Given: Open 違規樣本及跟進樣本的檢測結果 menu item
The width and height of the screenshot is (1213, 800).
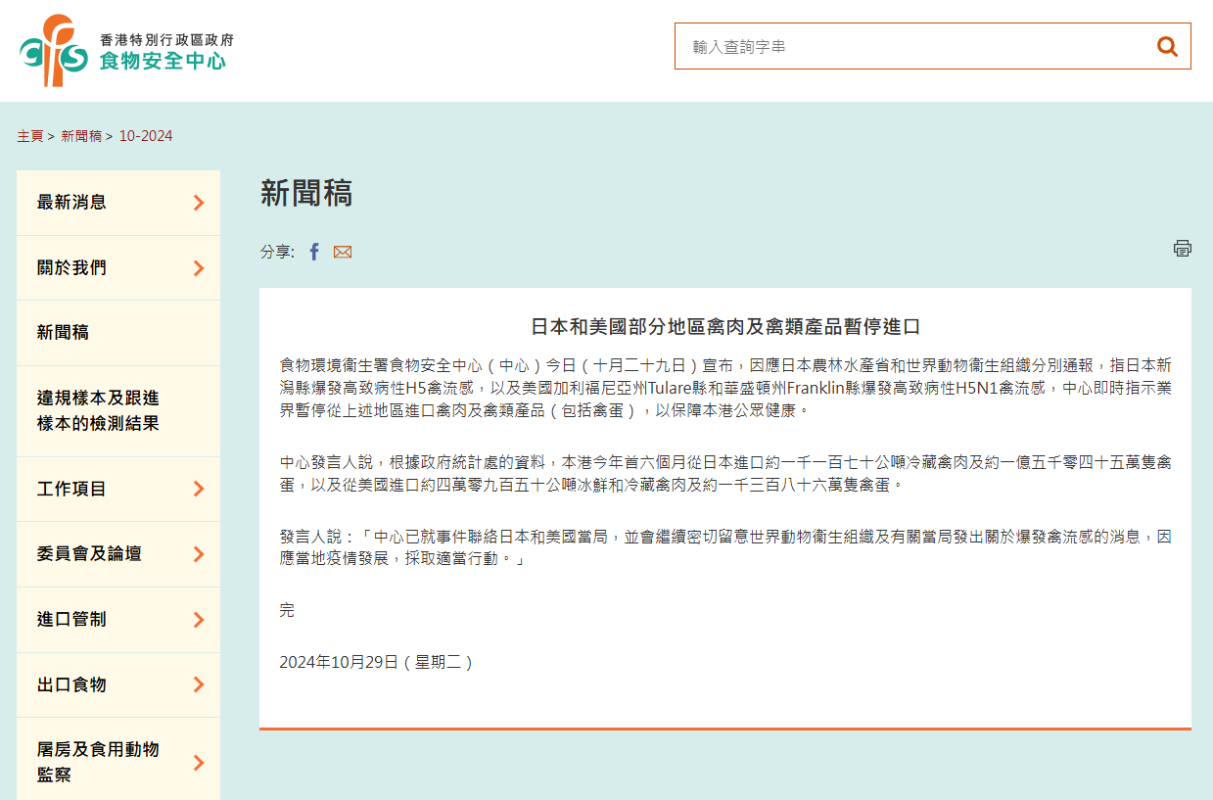Looking at the screenshot, I should coord(98,411).
